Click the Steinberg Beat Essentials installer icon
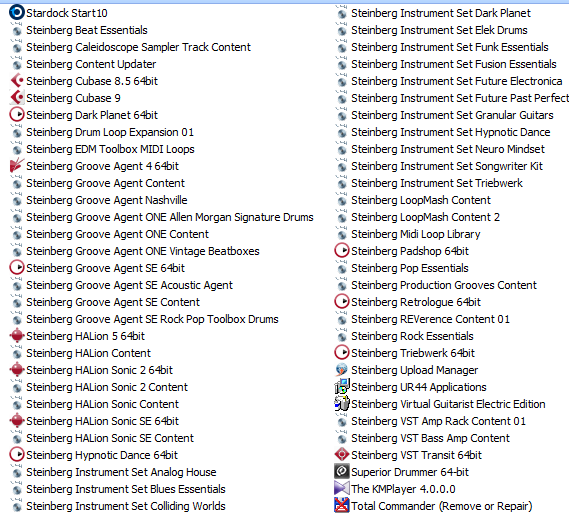 point(17,30)
